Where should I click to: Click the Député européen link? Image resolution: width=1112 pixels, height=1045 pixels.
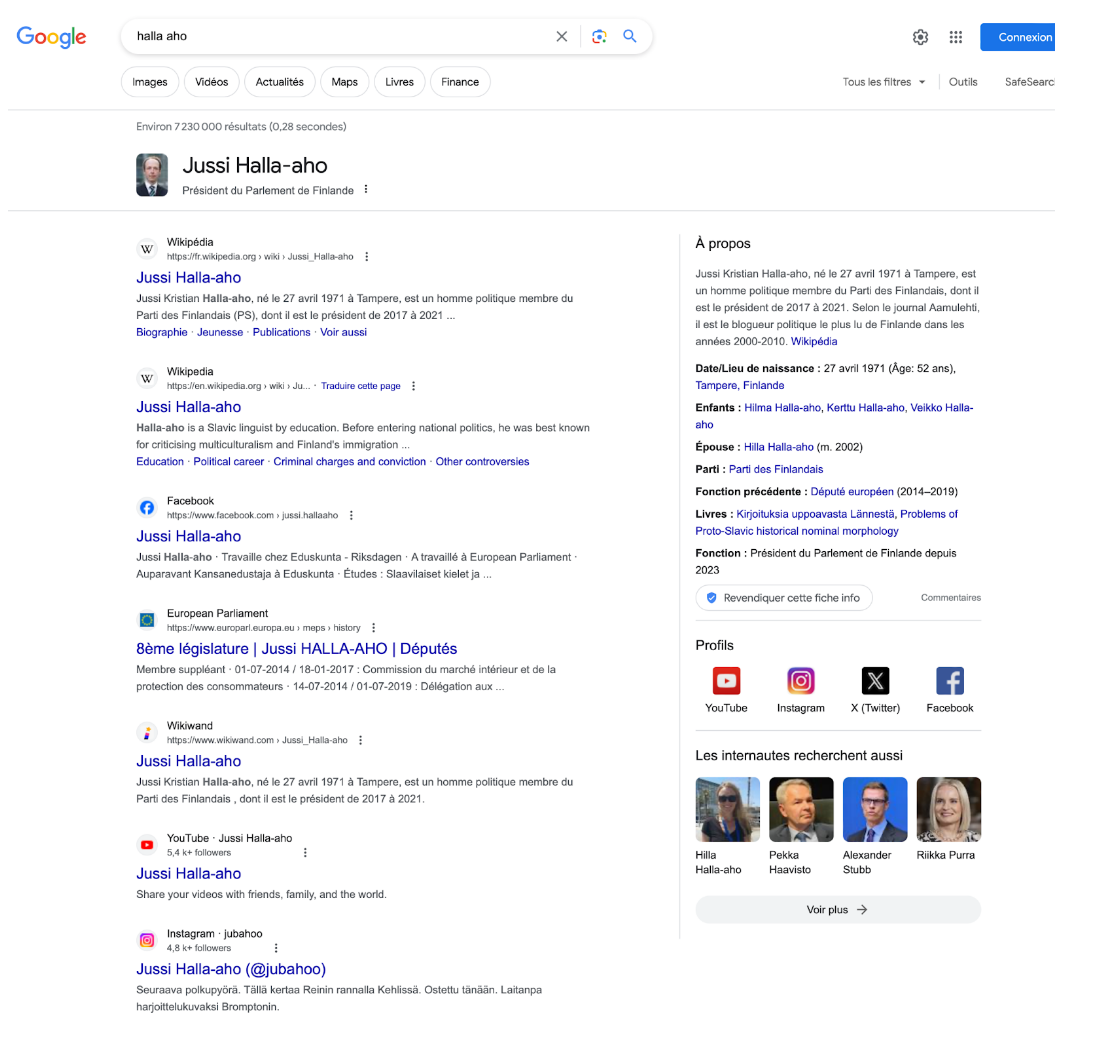point(852,492)
